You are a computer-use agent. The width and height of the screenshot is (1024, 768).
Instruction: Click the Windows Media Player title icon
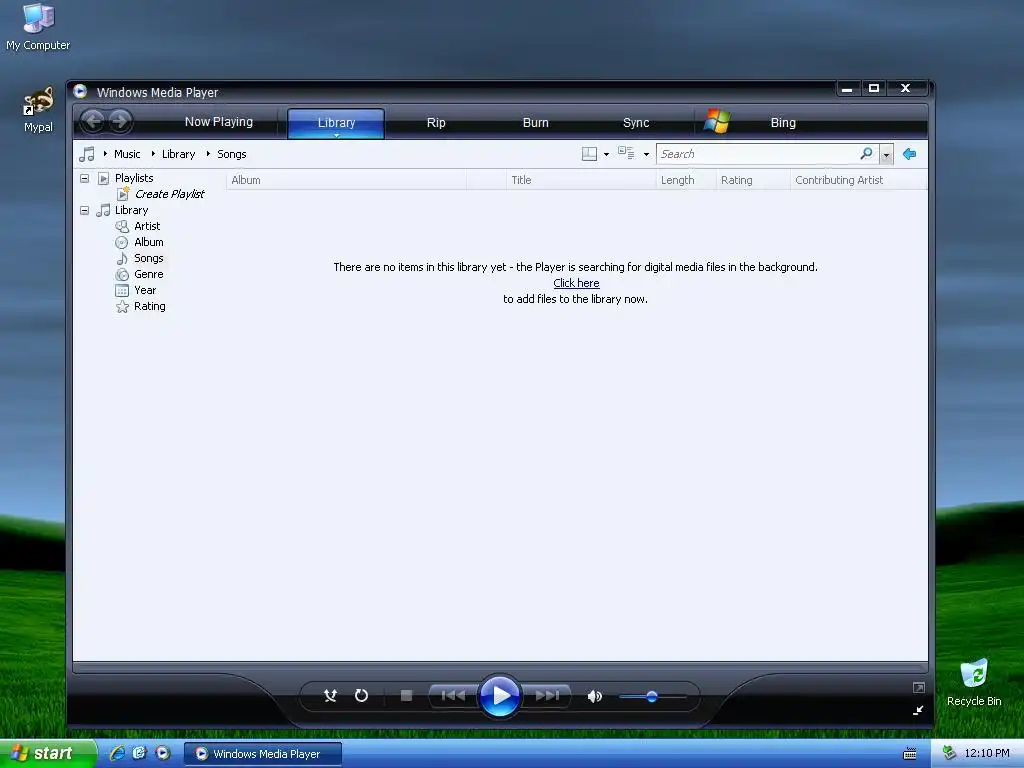tap(80, 91)
